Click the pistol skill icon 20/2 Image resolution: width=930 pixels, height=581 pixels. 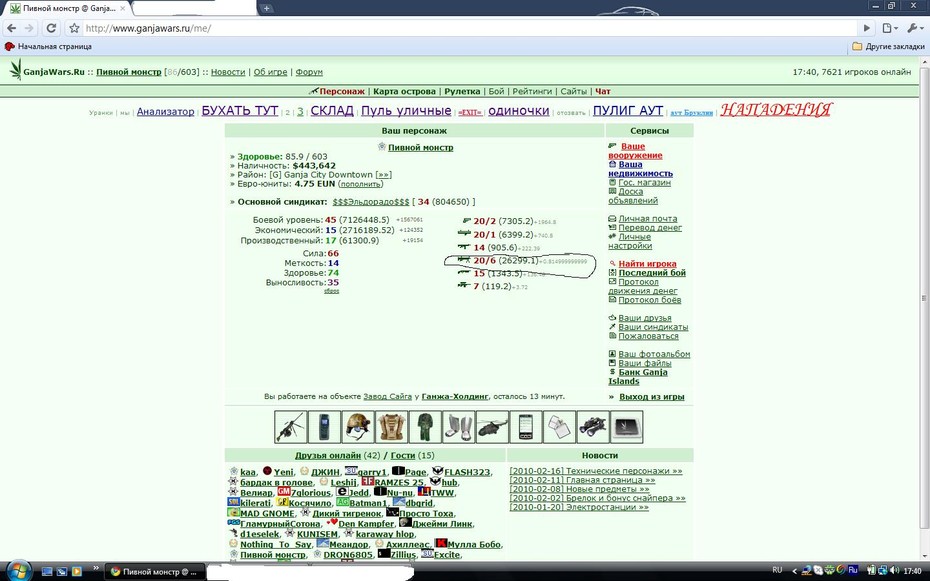[x=466, y=221]
